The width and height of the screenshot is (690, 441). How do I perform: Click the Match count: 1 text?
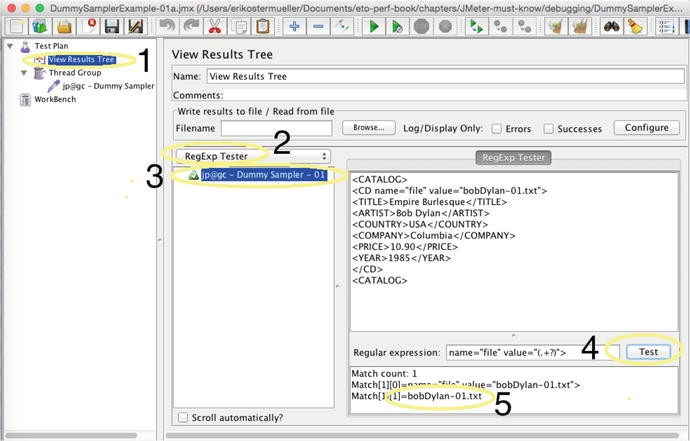click(x=384, y=374)
